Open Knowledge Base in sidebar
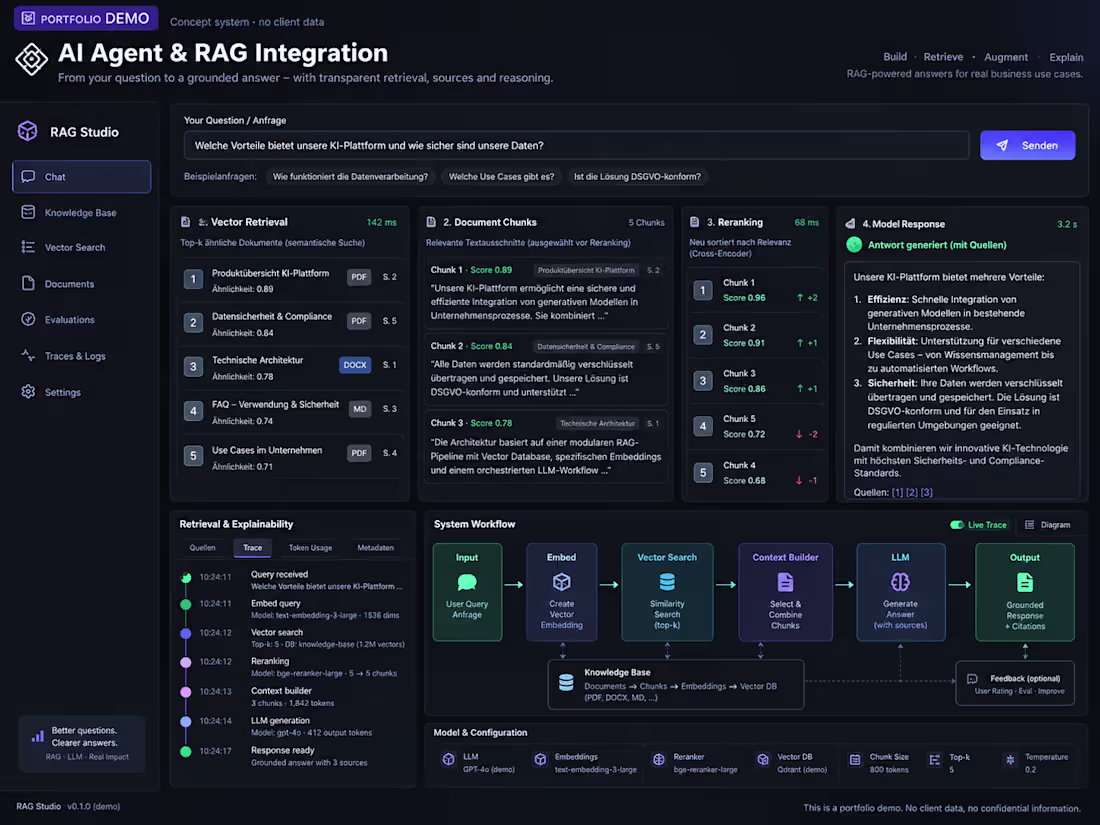Screen dimensions: 1100x825 click(x=81, y=213)
